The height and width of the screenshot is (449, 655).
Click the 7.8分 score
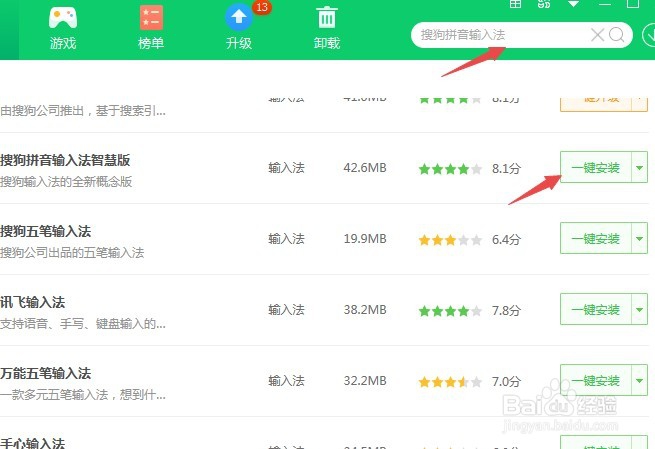point(506,311)
